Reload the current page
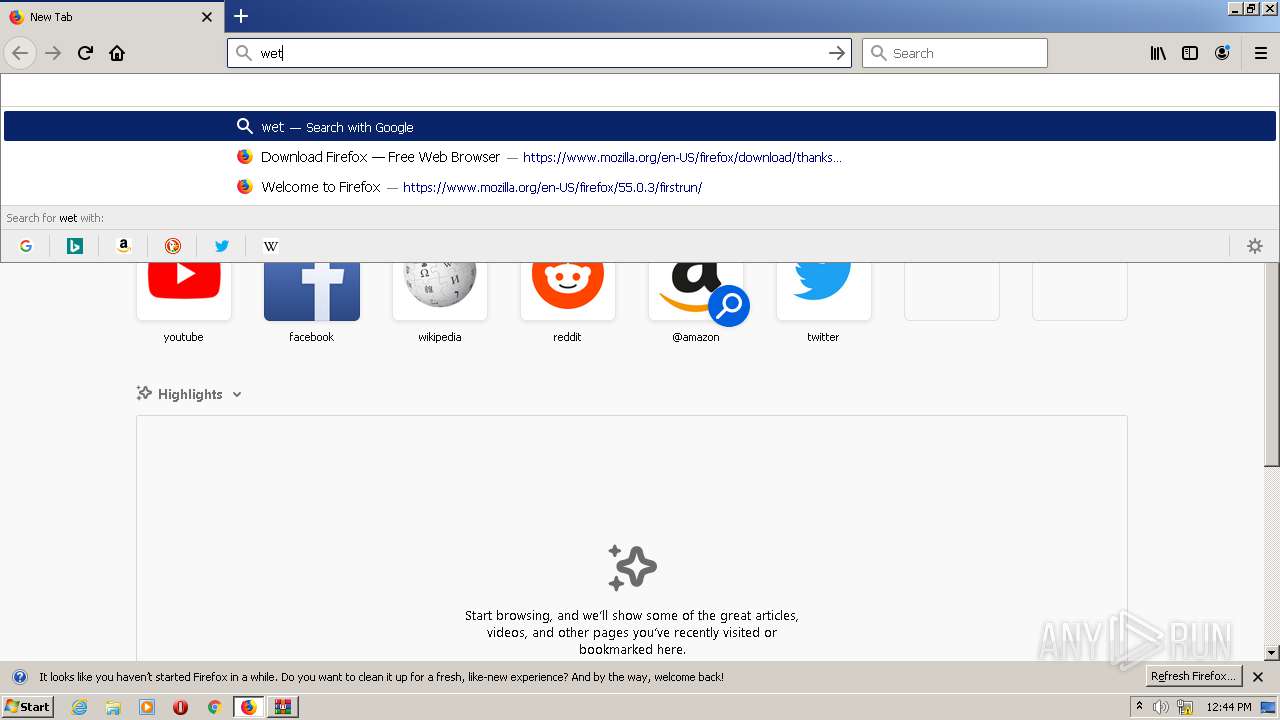 click(x=85, y=53)
